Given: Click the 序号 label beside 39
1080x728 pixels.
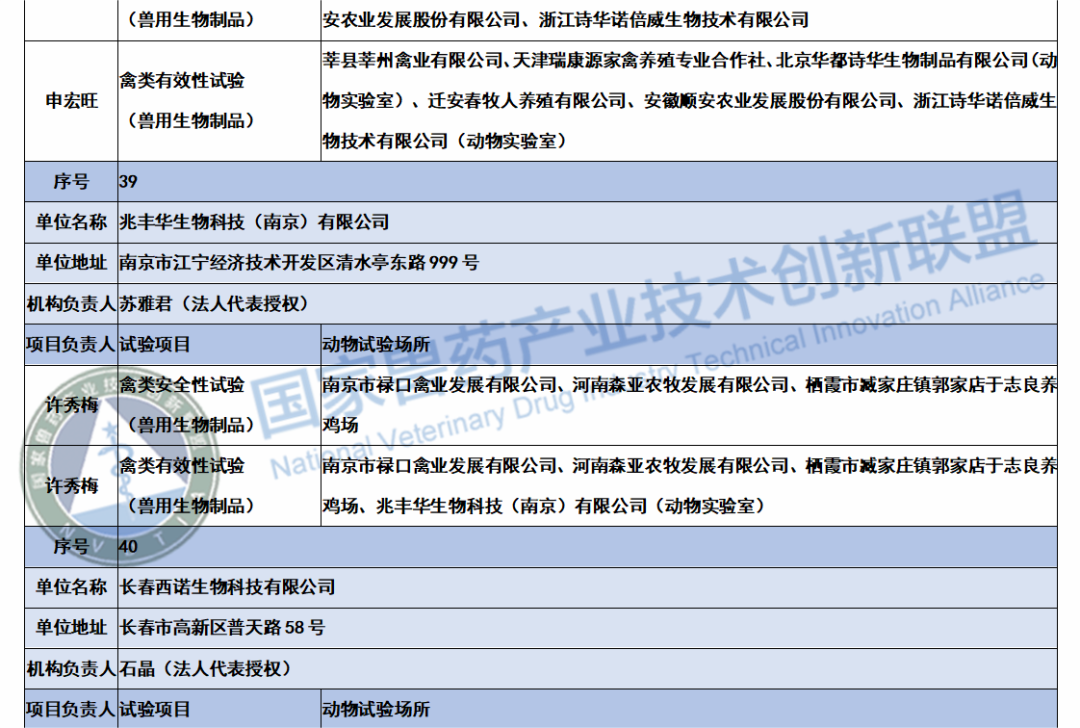Looking at the screenshot, I should 72,182.
